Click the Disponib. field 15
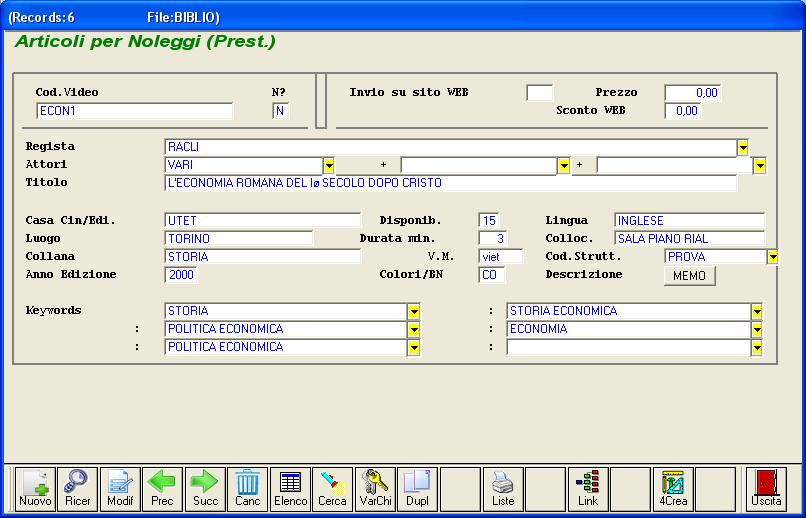Screen dimensions: 806x518 click(x=489, y=221)
